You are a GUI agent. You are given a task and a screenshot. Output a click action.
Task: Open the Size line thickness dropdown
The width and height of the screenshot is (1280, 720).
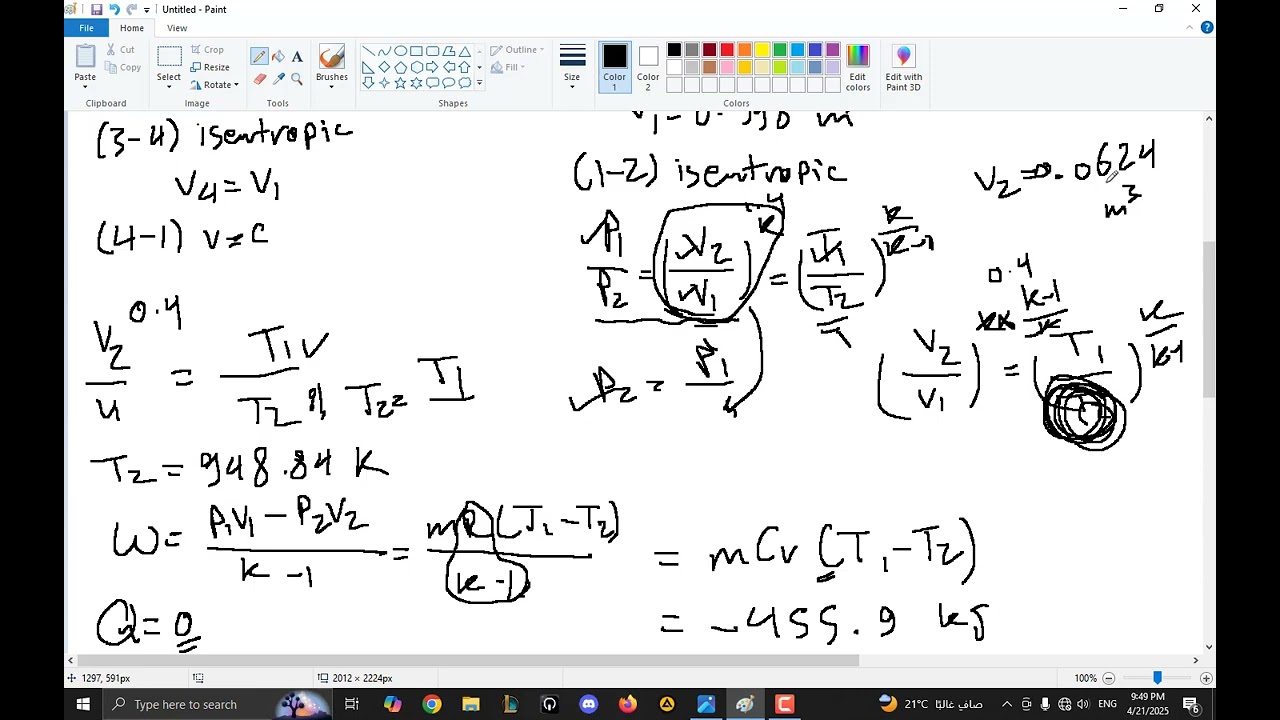coord(572,68)
